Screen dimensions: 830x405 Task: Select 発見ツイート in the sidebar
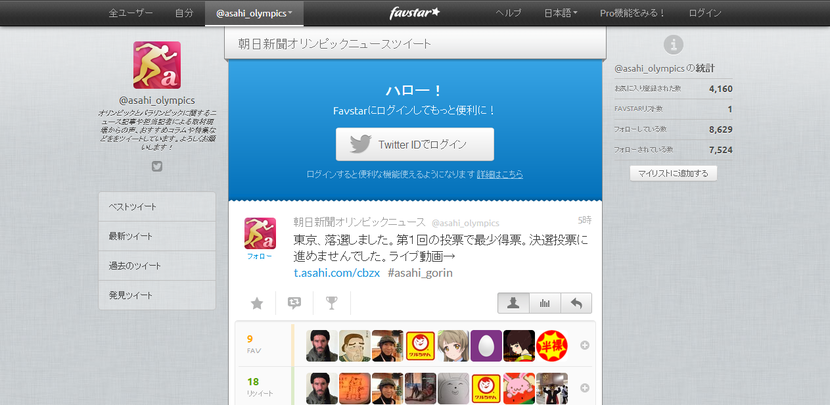click(x=157, y=295)
